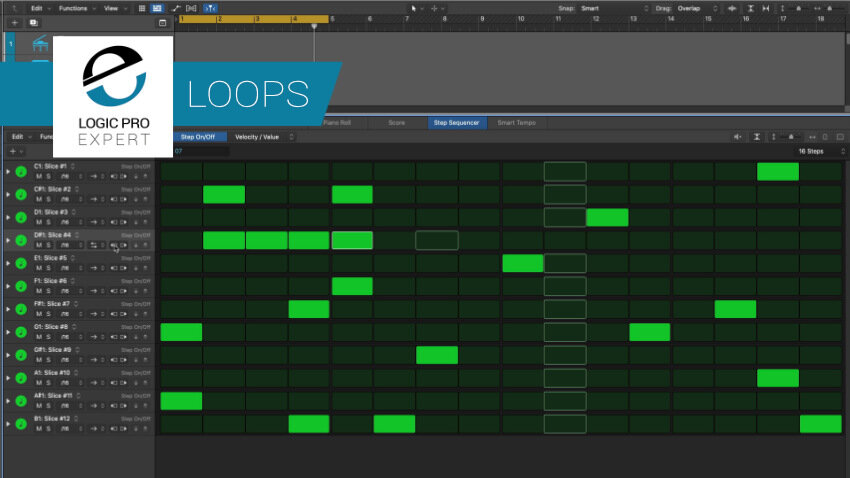
Task: Click the vertical auto zoom icon in tracks toolbar
Action: [x=751, y=8]
